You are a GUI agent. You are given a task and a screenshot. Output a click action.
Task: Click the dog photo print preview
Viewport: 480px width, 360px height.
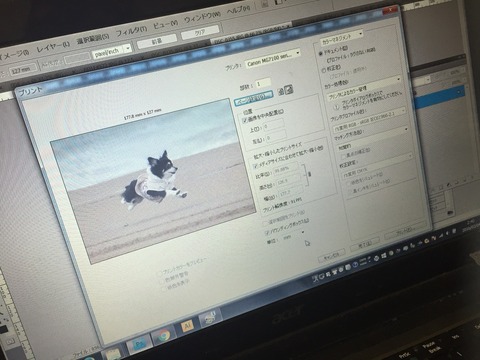coord(153,181)
